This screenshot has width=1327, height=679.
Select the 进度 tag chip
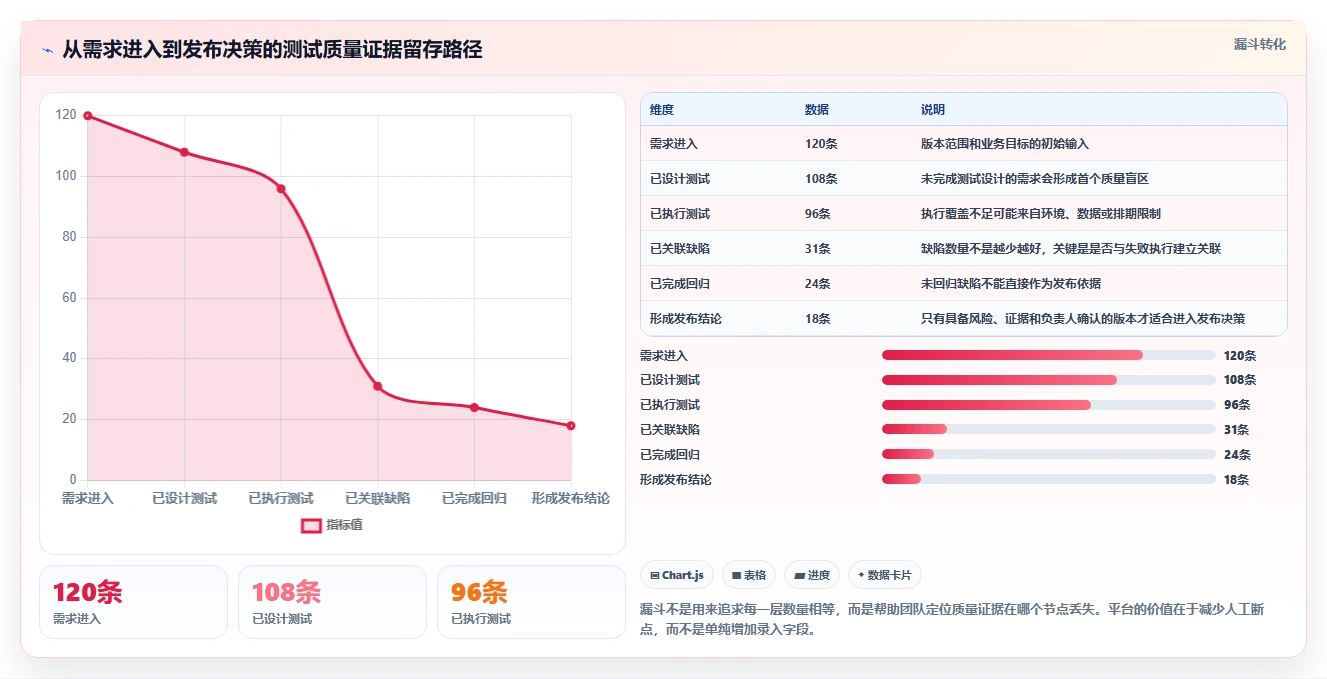(812, 575)
